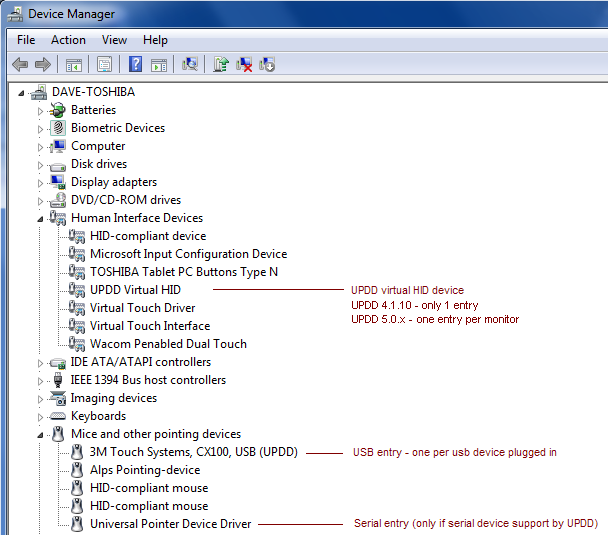The image size is (608, 535).
Task: Click the Keyboards category icon
Action: (x=58, y=416)
